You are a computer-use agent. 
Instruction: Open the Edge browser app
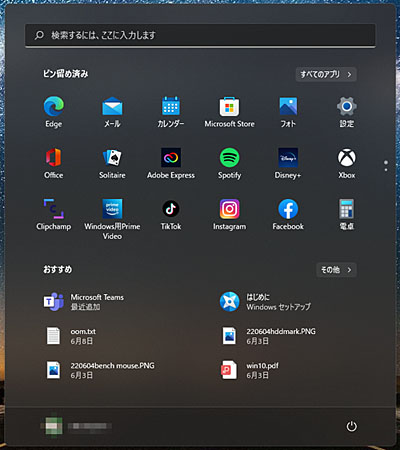click(54, 112)
